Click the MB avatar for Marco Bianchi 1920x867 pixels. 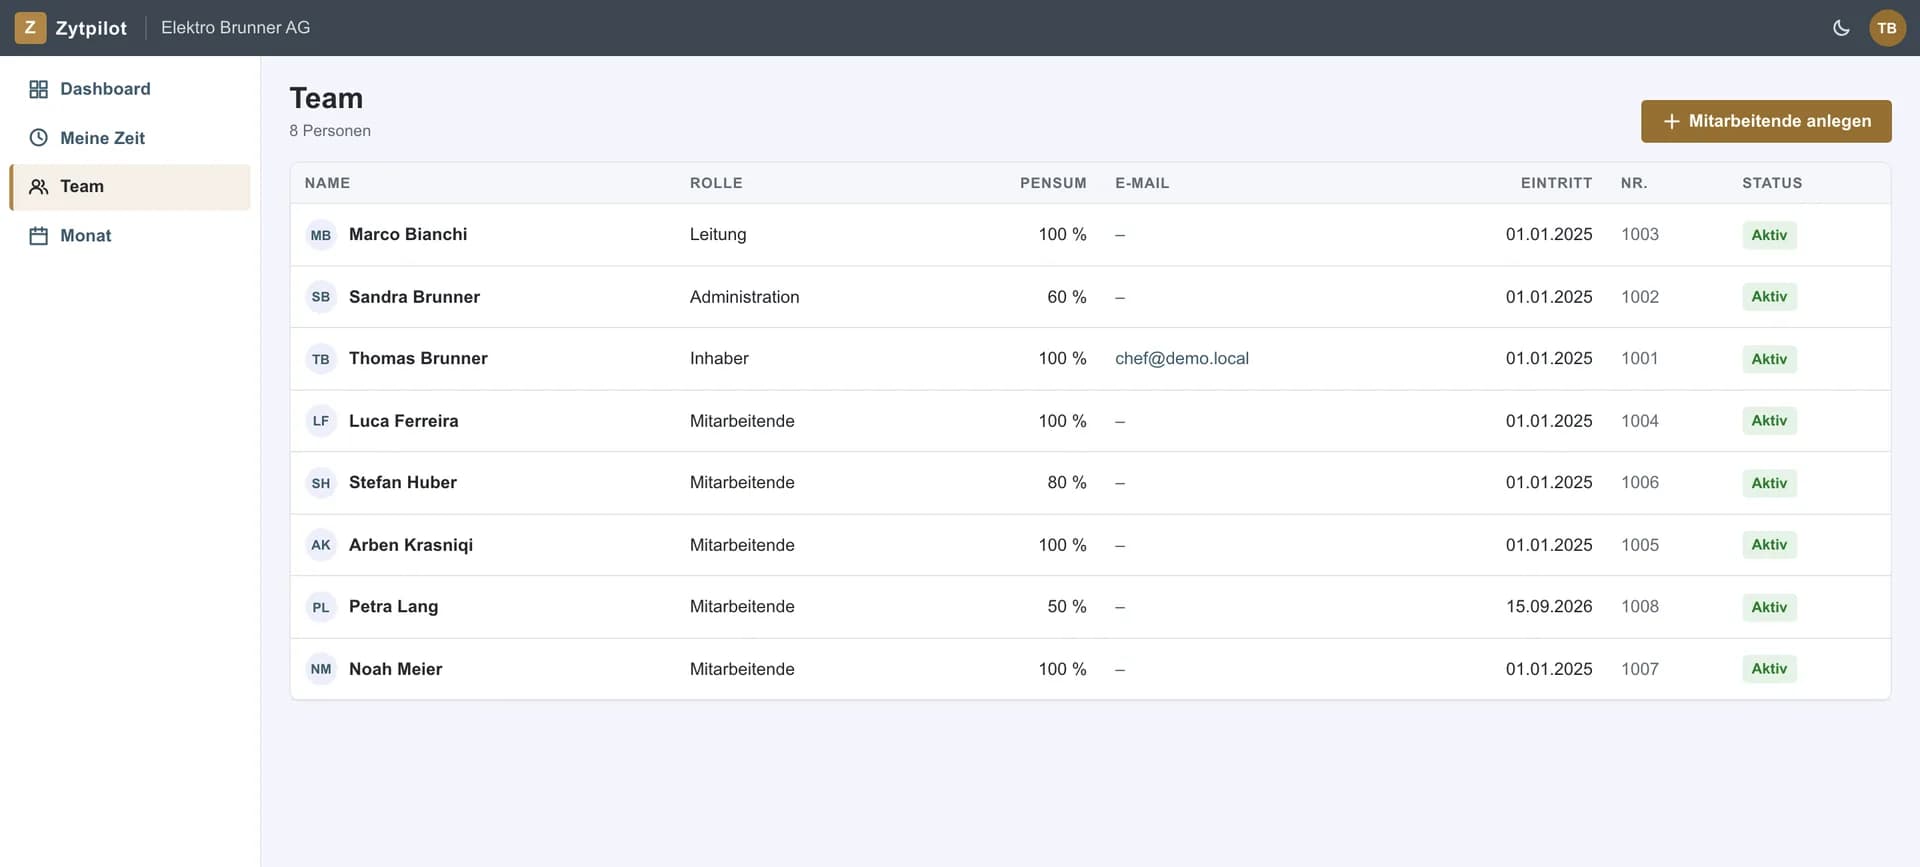[x=321, y=235]
